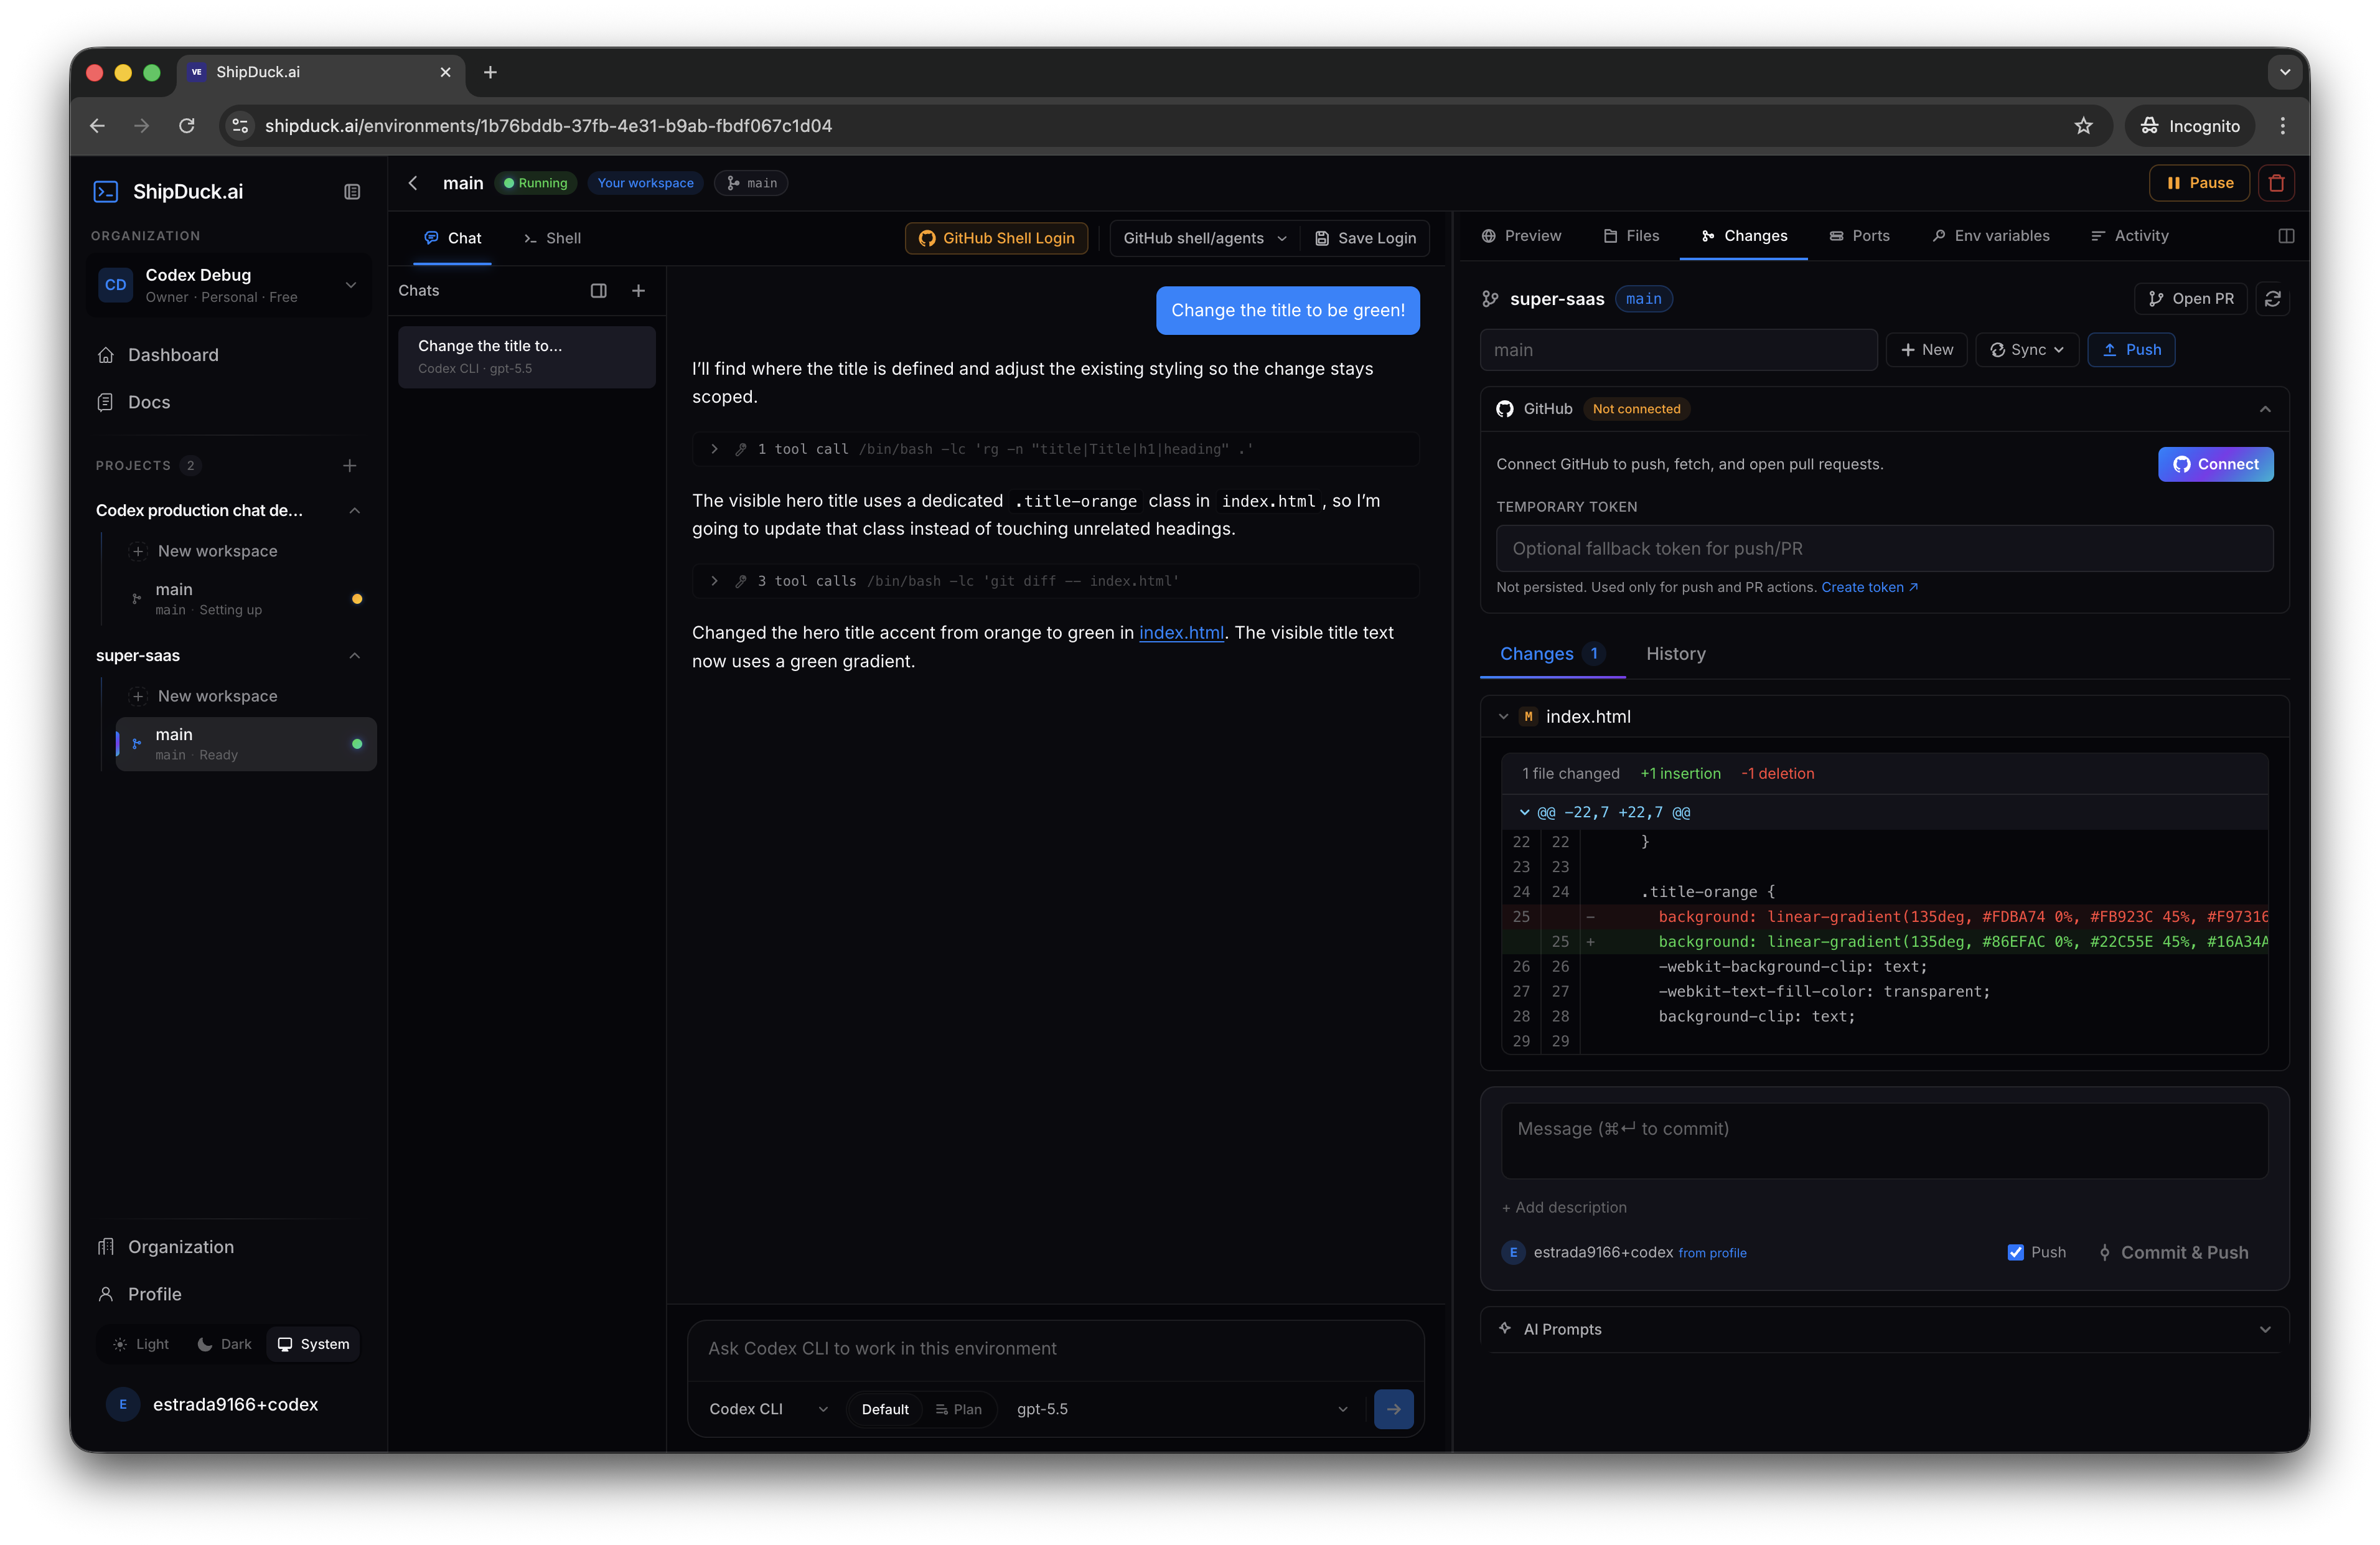Screen dimensions: 2380x1545
Task: Open the Codex CLI agent dropdown
Action: point(768,1409)
